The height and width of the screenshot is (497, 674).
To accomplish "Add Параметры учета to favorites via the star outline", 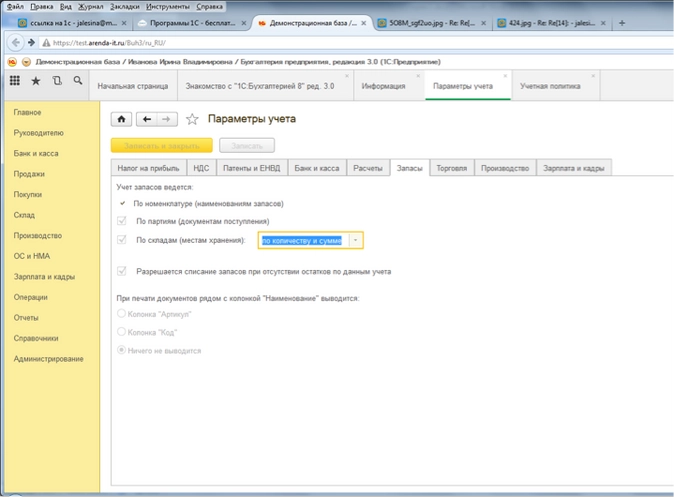I will [192, 120].
